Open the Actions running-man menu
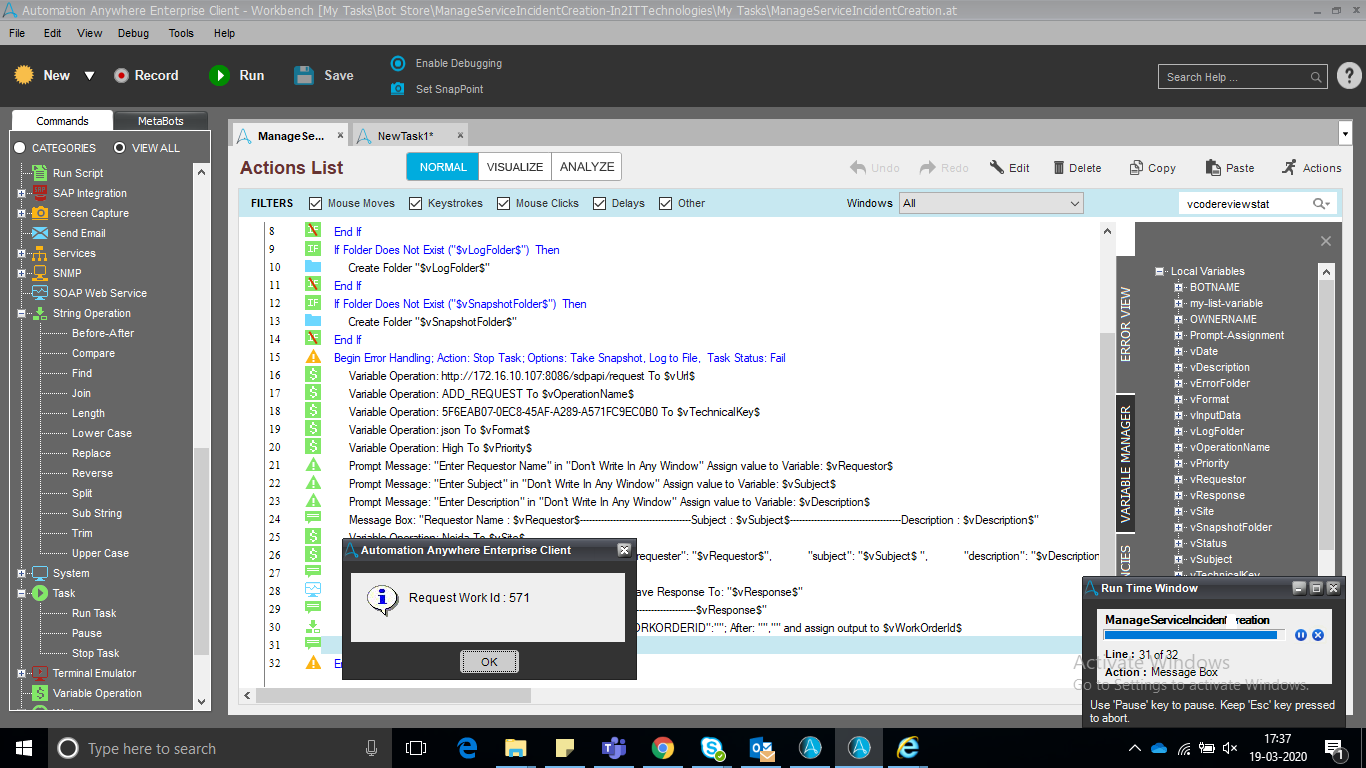 [1289, 167]
